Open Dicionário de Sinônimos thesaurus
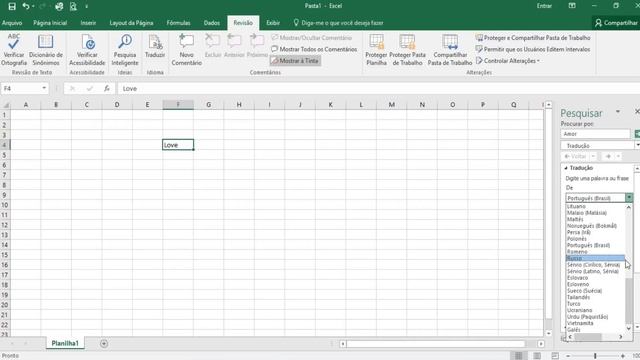640x360 pixels. [x=46, y=50]
